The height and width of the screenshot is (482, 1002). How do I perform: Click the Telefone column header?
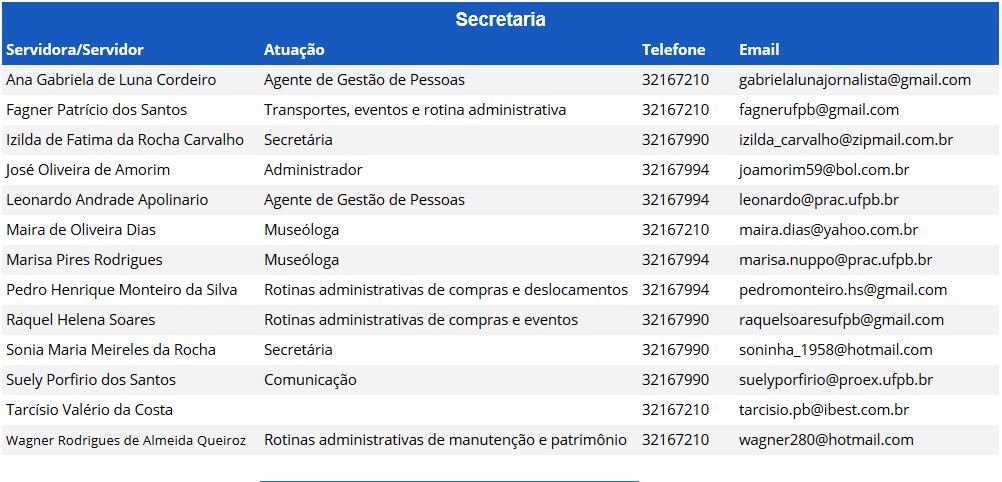(673, 50)
